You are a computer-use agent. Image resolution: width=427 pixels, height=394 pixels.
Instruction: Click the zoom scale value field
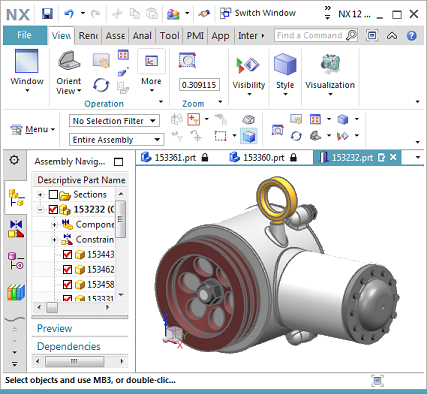199,85
